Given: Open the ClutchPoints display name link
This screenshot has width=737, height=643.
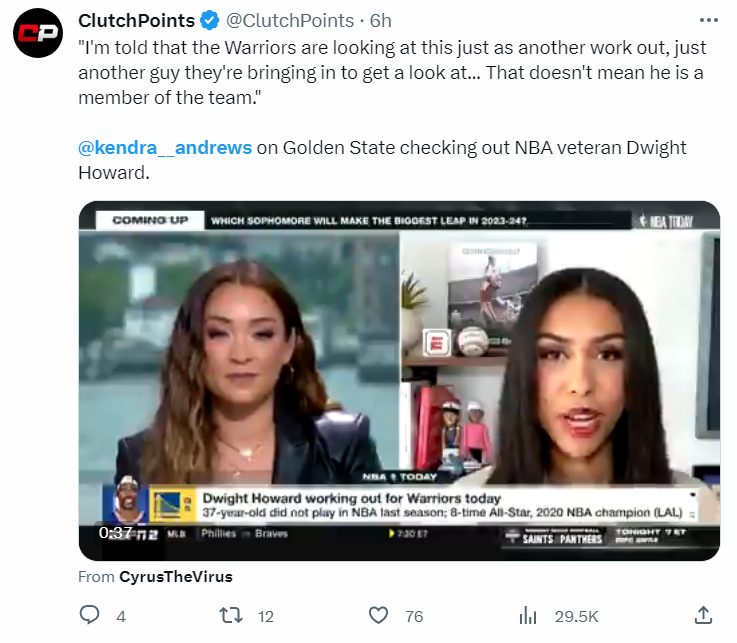Looking at the screenshot, I should pos(136,20).
